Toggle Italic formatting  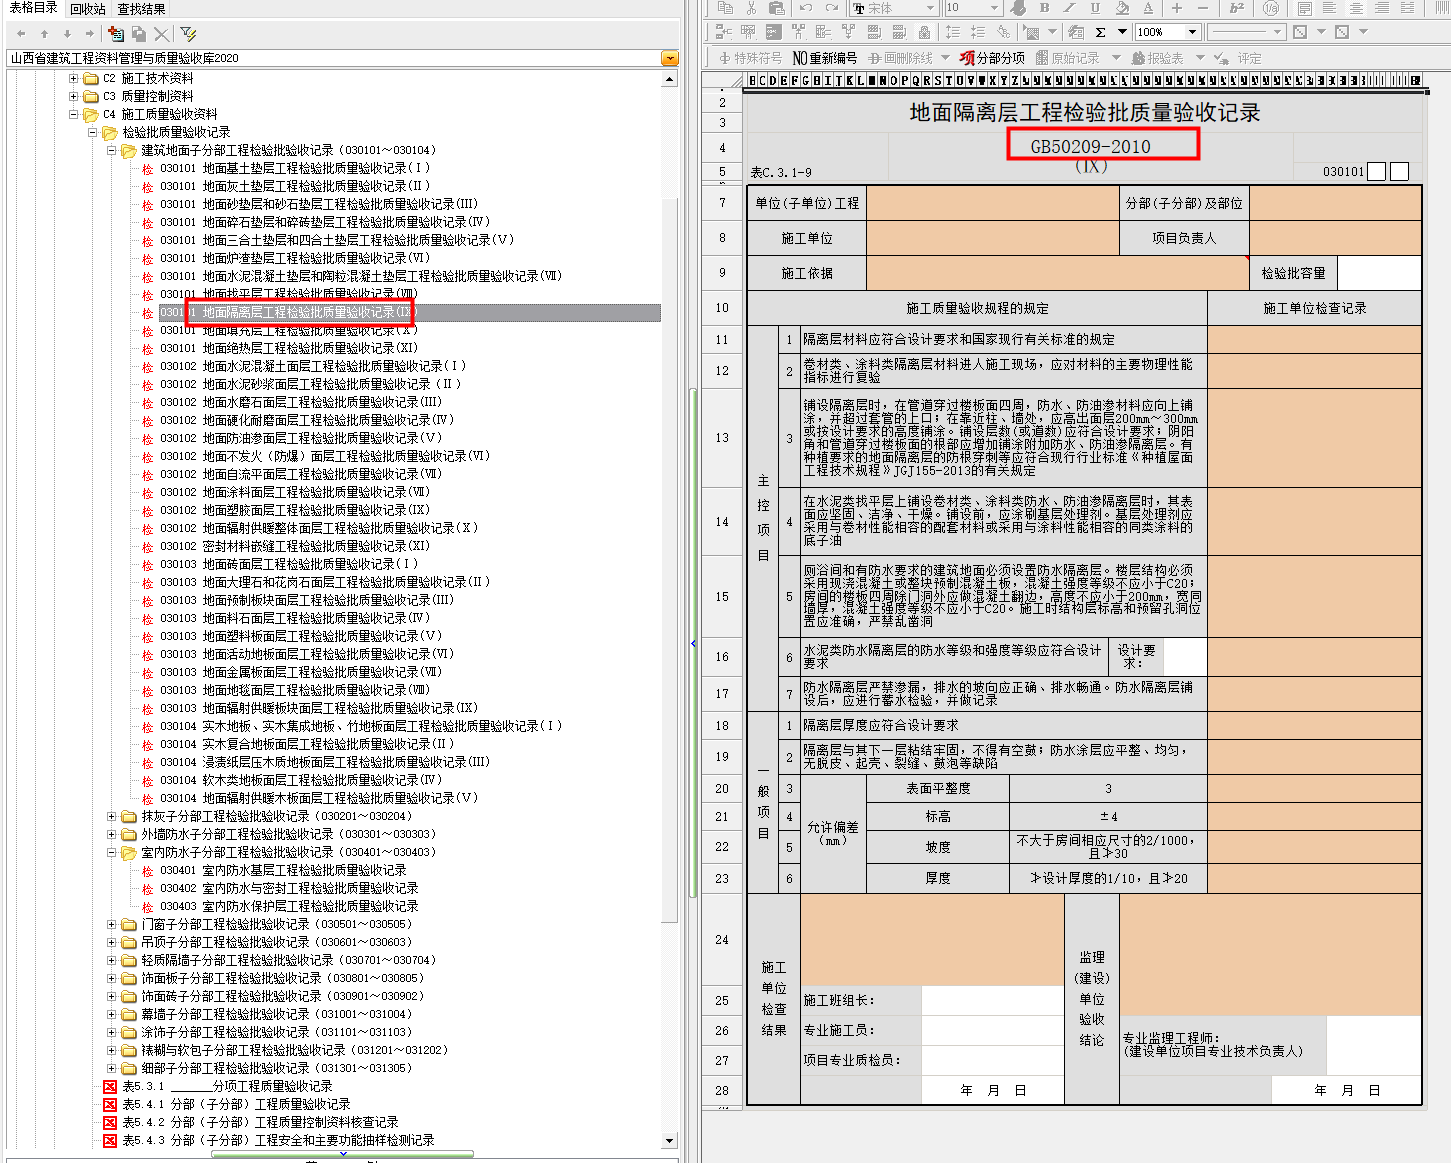tap(1069, 8)
